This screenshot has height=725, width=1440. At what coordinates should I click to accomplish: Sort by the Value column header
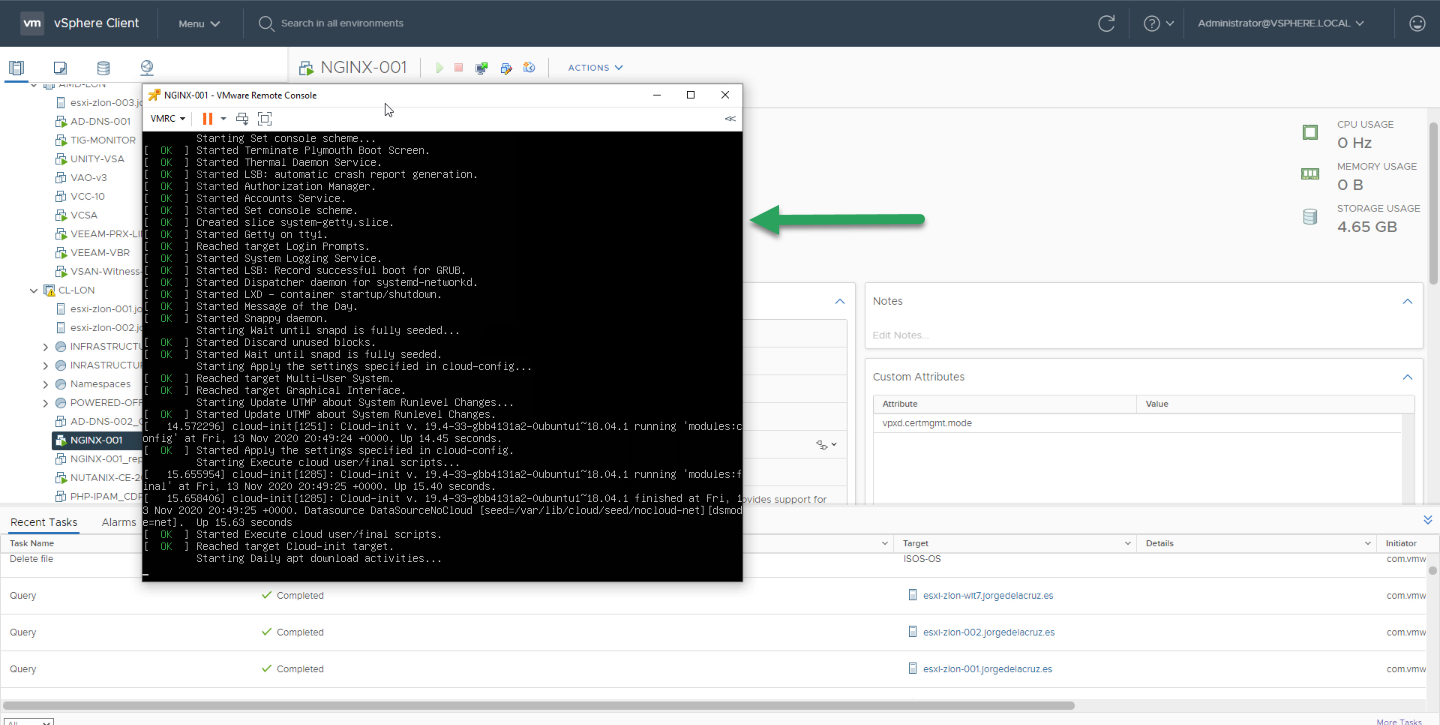point(1157,404)
